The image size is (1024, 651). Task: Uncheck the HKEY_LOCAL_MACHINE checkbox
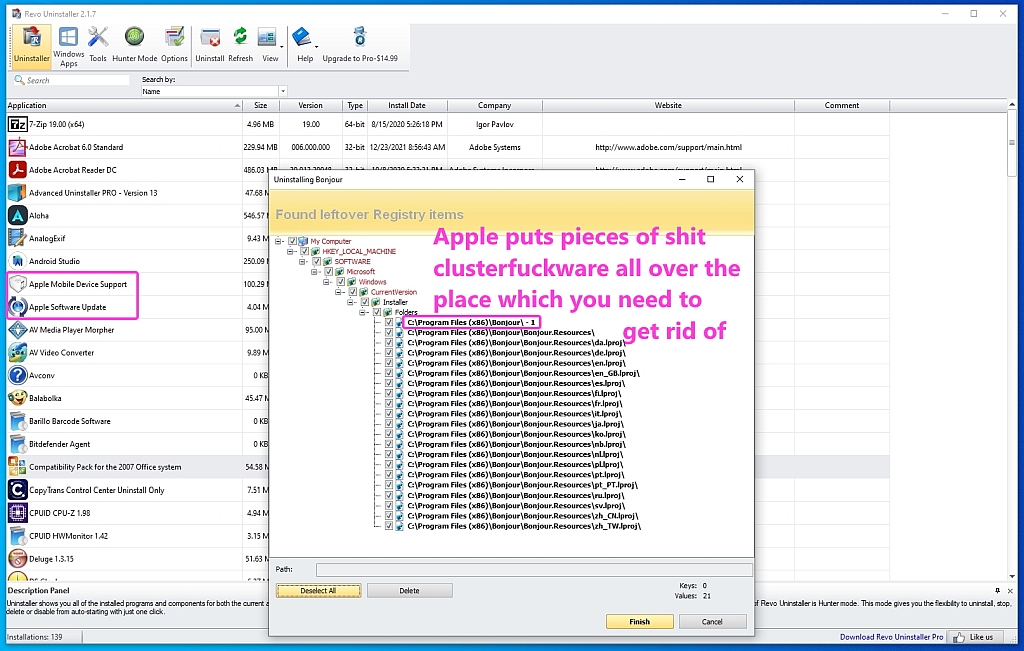304,251
